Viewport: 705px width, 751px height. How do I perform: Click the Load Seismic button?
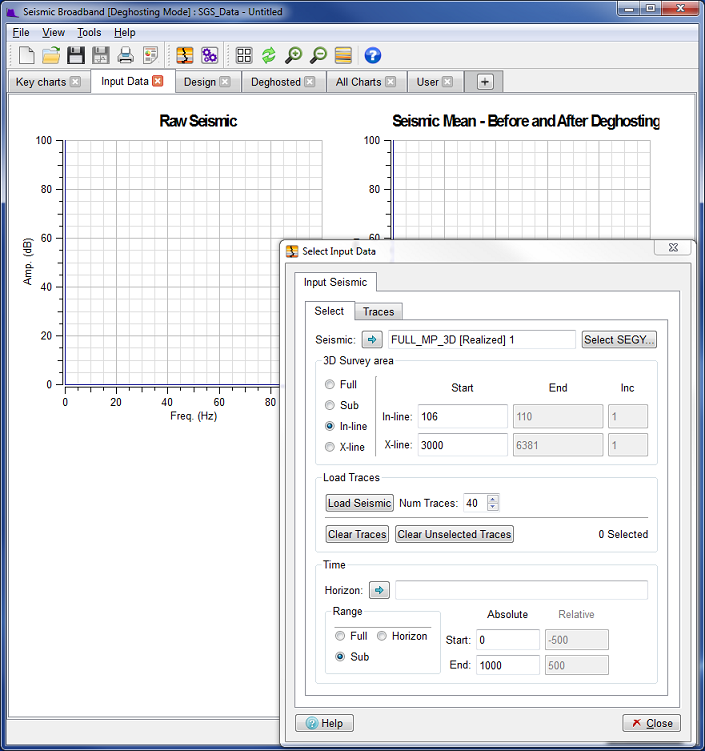359,503
